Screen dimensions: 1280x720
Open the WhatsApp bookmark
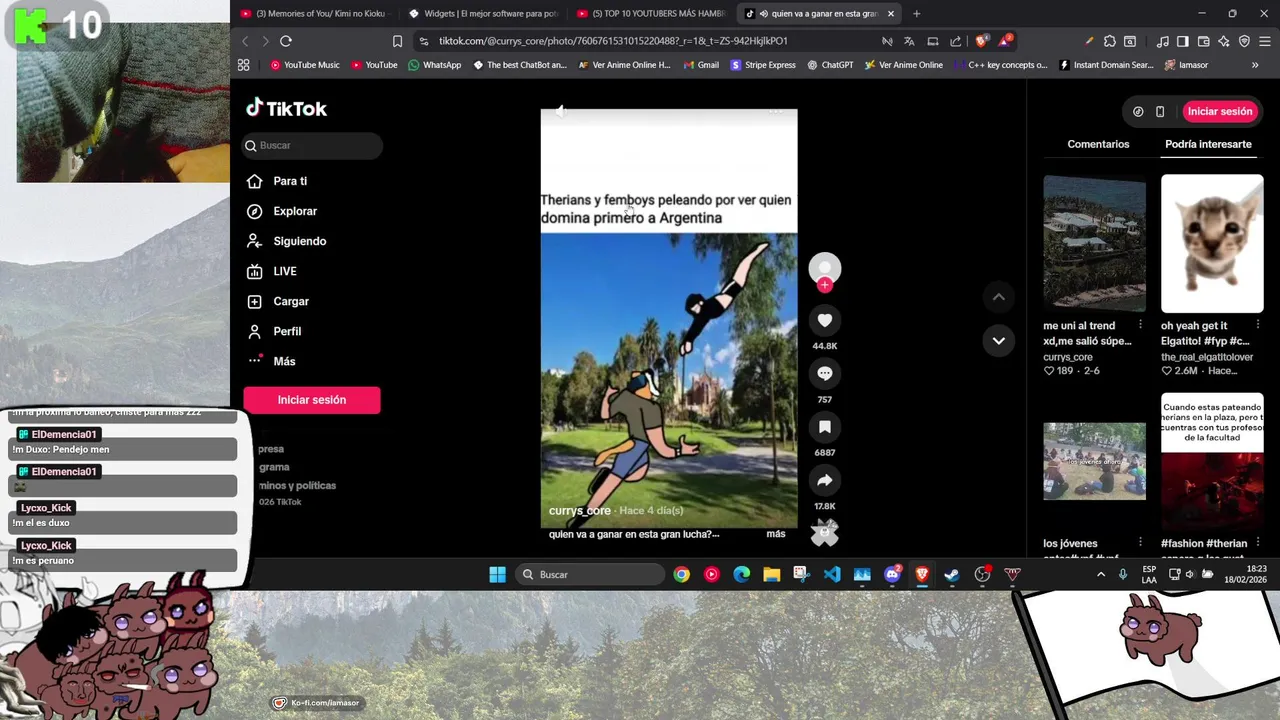click(435, 65)
